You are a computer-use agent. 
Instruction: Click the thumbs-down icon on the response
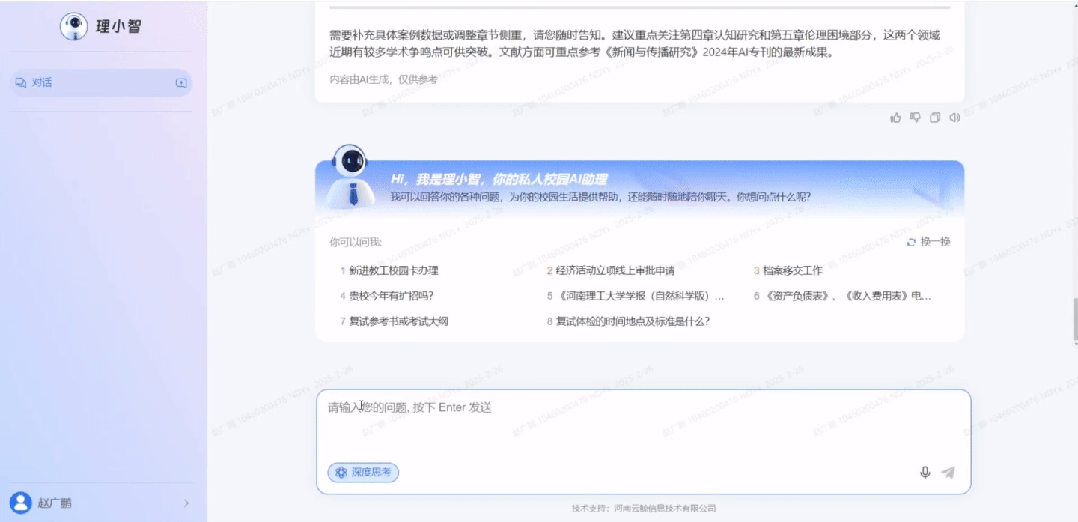tap(915, 118)
